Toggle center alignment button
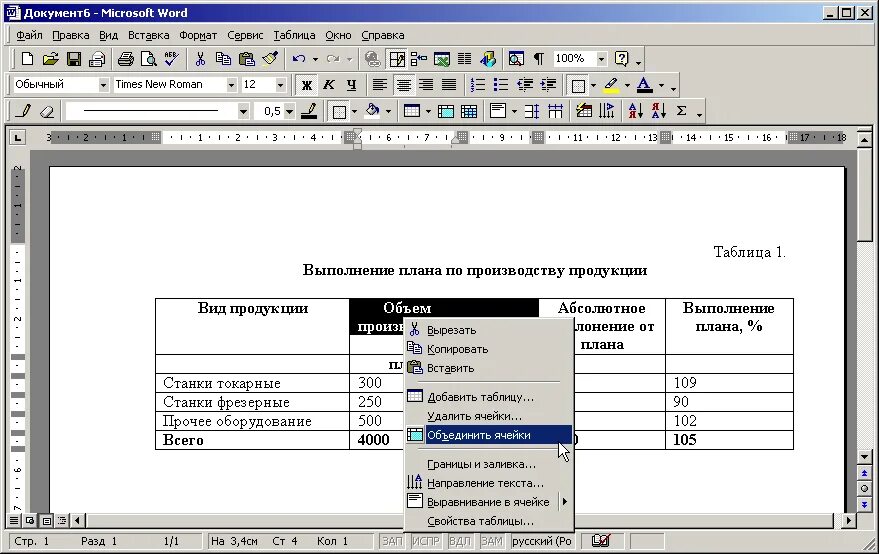 click(404, 85)
